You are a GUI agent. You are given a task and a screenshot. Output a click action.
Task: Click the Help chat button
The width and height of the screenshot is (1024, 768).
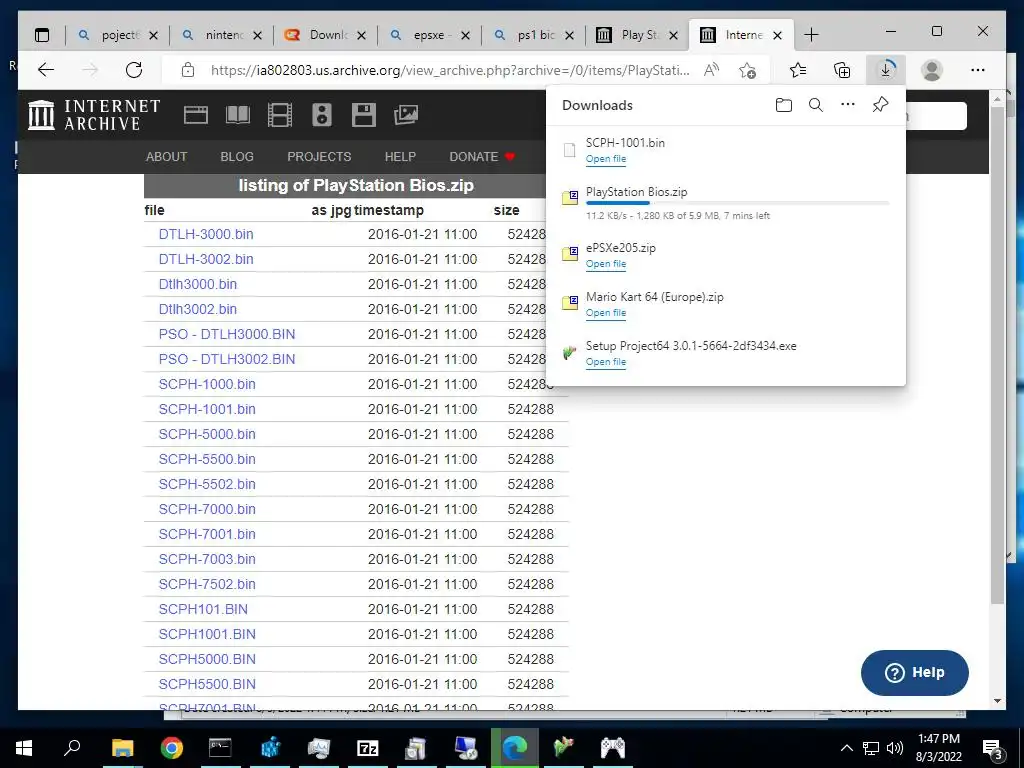914,673
